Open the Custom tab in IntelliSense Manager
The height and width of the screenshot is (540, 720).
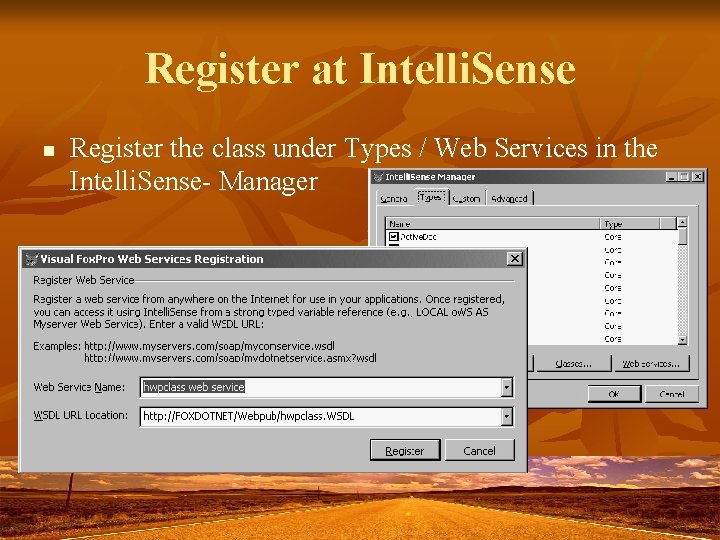tap(467, 198)
